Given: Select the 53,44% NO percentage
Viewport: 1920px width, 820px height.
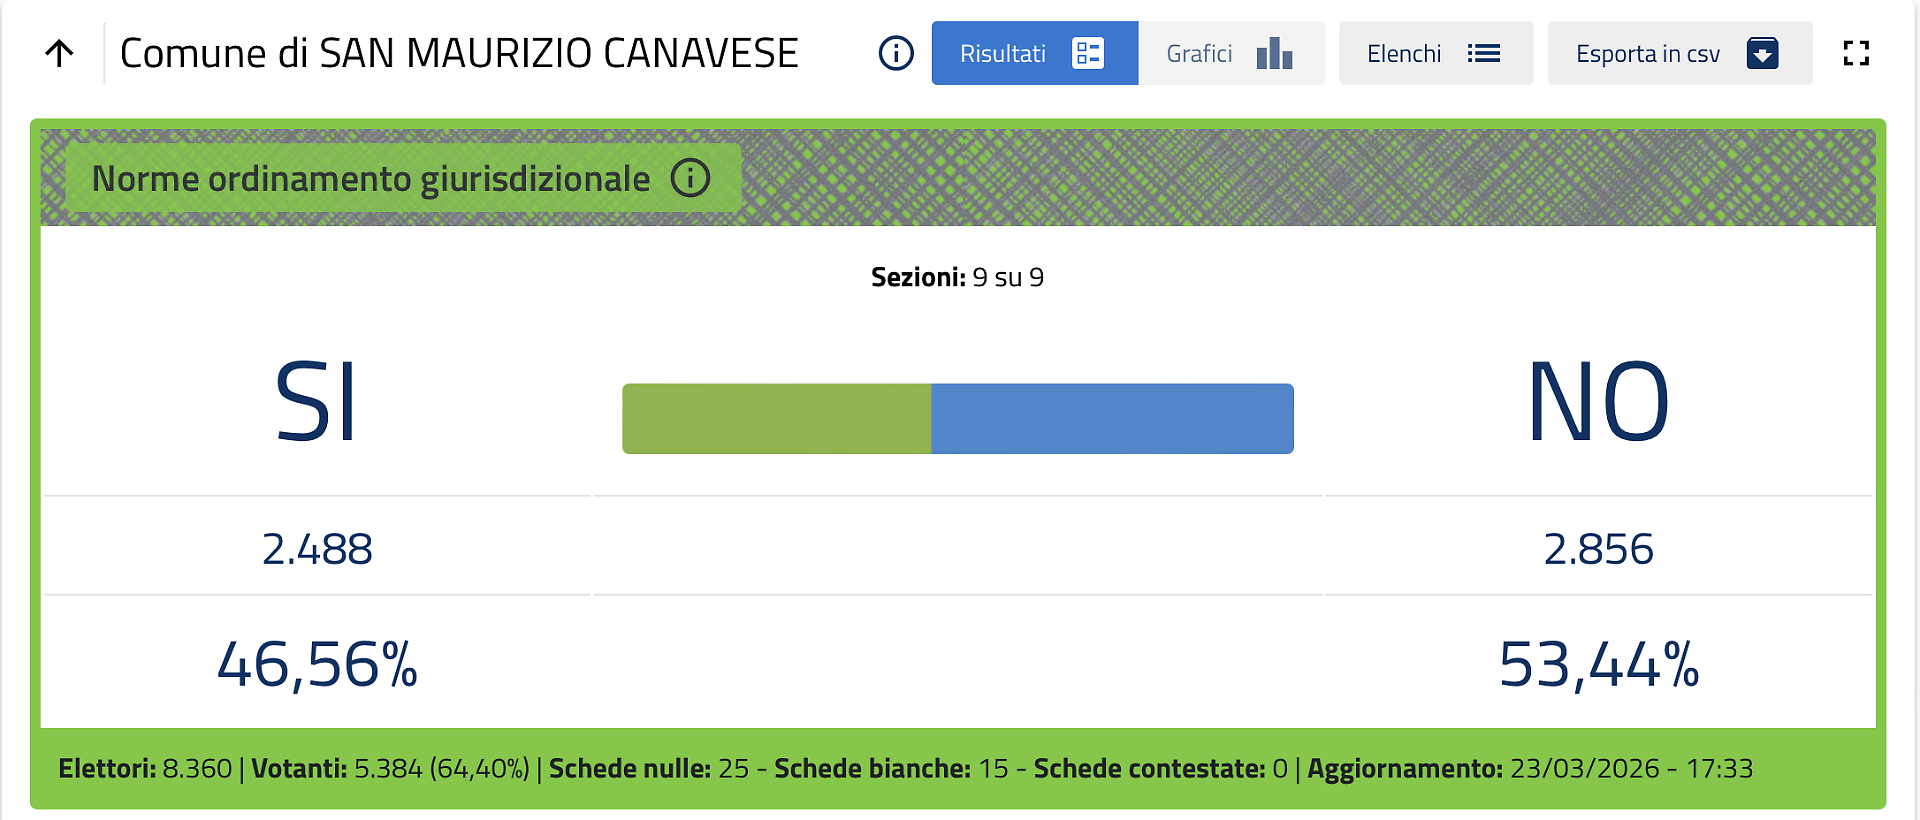Looking at the screenshot, I should 1598,665.
